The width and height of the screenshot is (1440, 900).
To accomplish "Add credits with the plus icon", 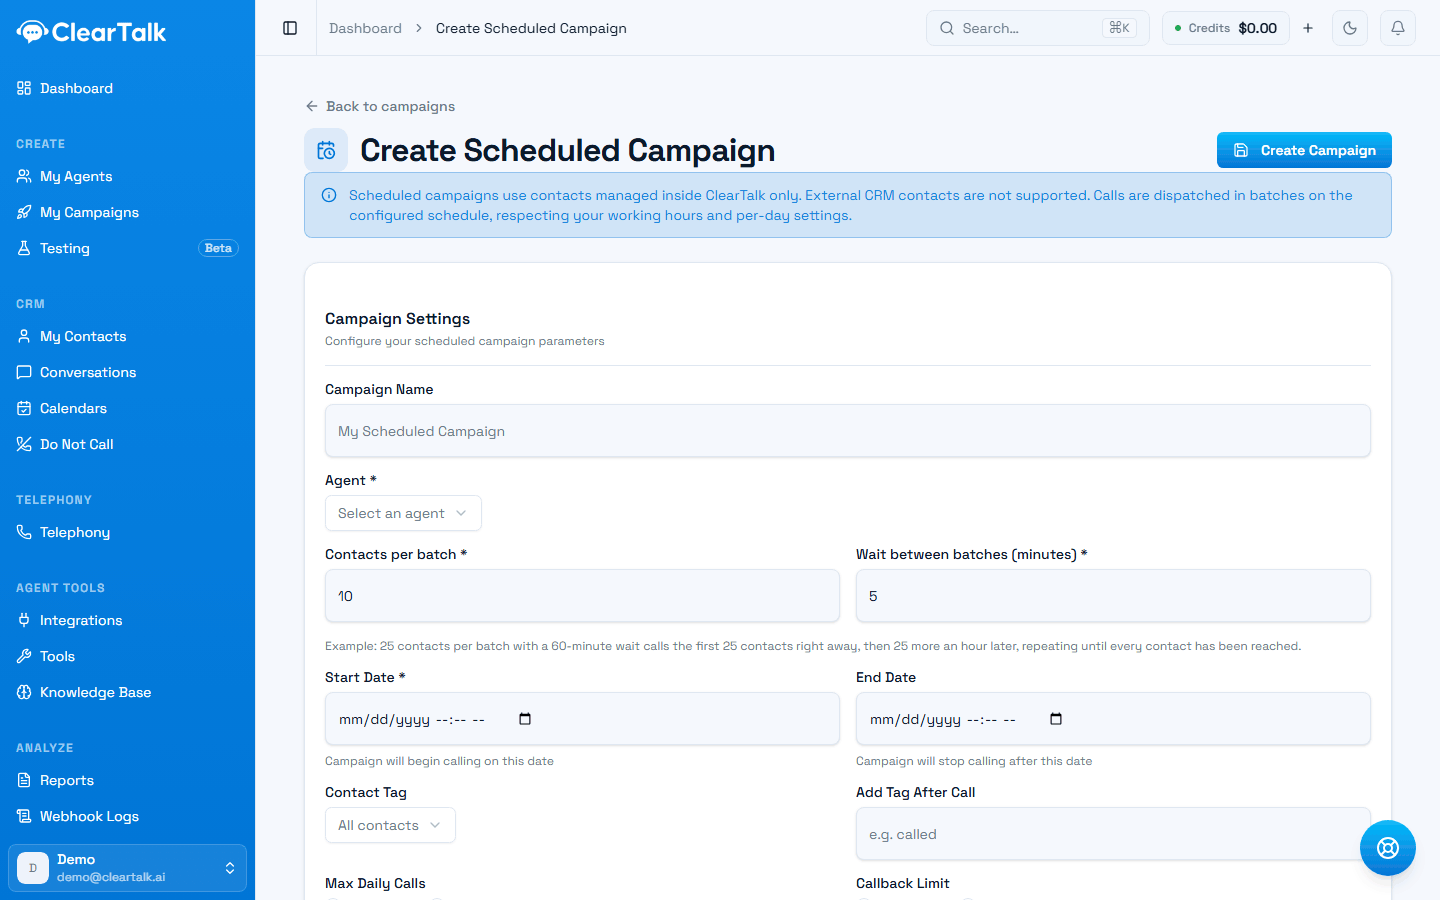I will (x=1308, y=28).
